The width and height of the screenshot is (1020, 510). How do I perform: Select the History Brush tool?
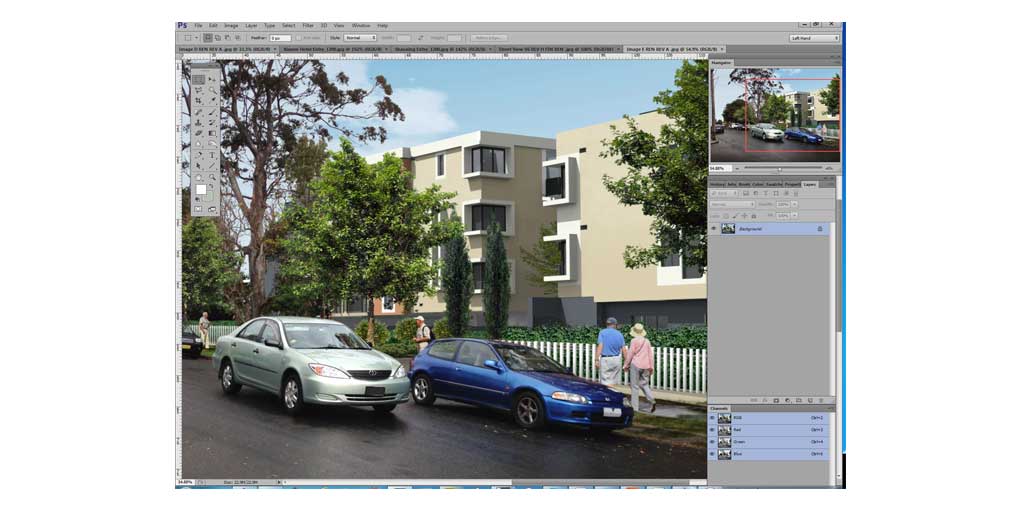213,122
